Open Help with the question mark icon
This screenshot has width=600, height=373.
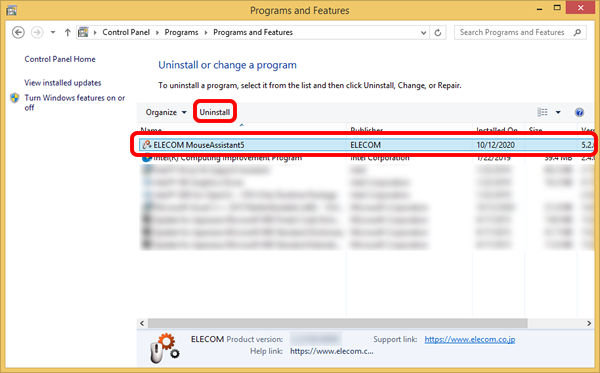tap(579, 112)
